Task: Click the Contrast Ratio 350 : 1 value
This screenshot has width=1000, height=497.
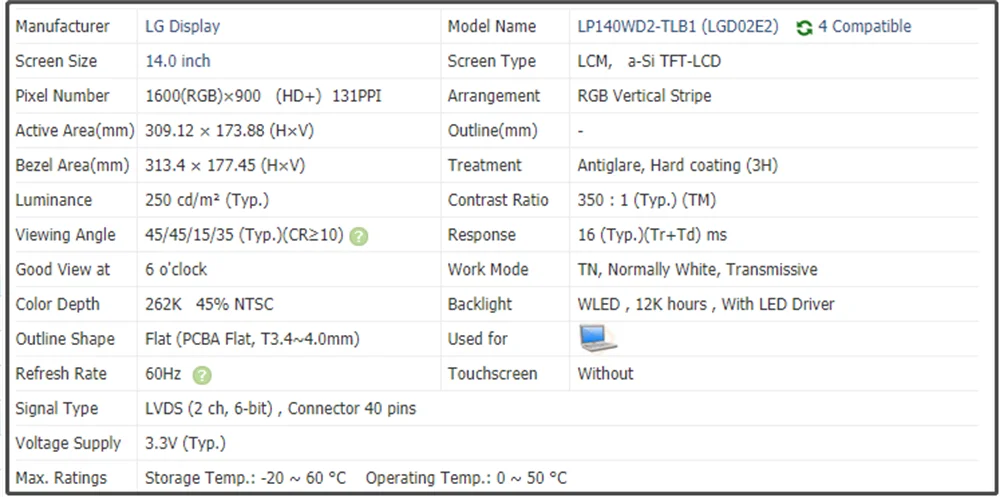Action: coord(646,200)
